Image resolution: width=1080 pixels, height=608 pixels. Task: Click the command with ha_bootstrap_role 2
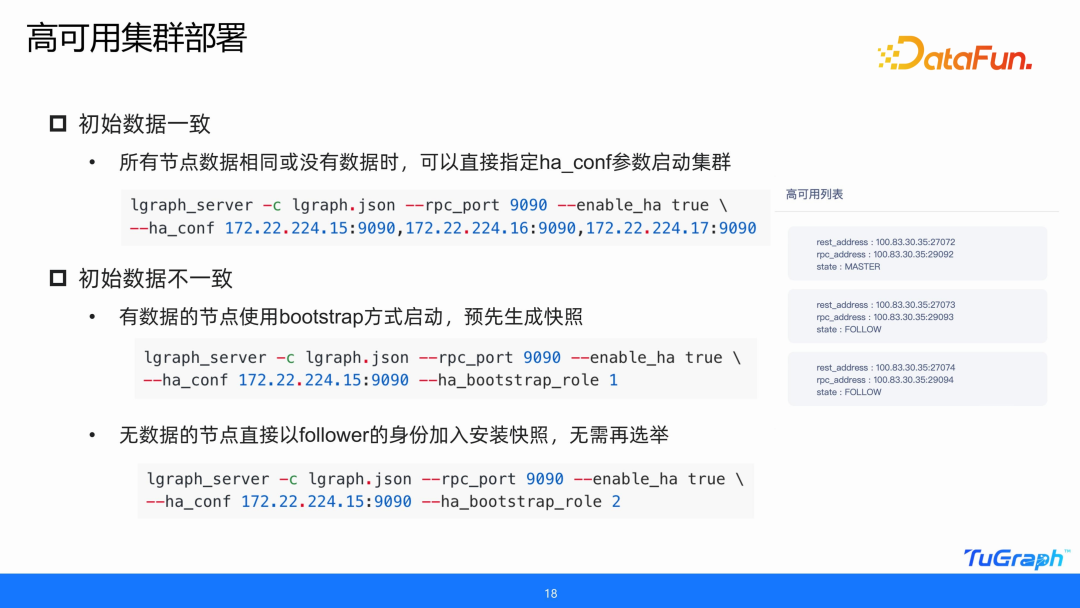tap(445, 490)
